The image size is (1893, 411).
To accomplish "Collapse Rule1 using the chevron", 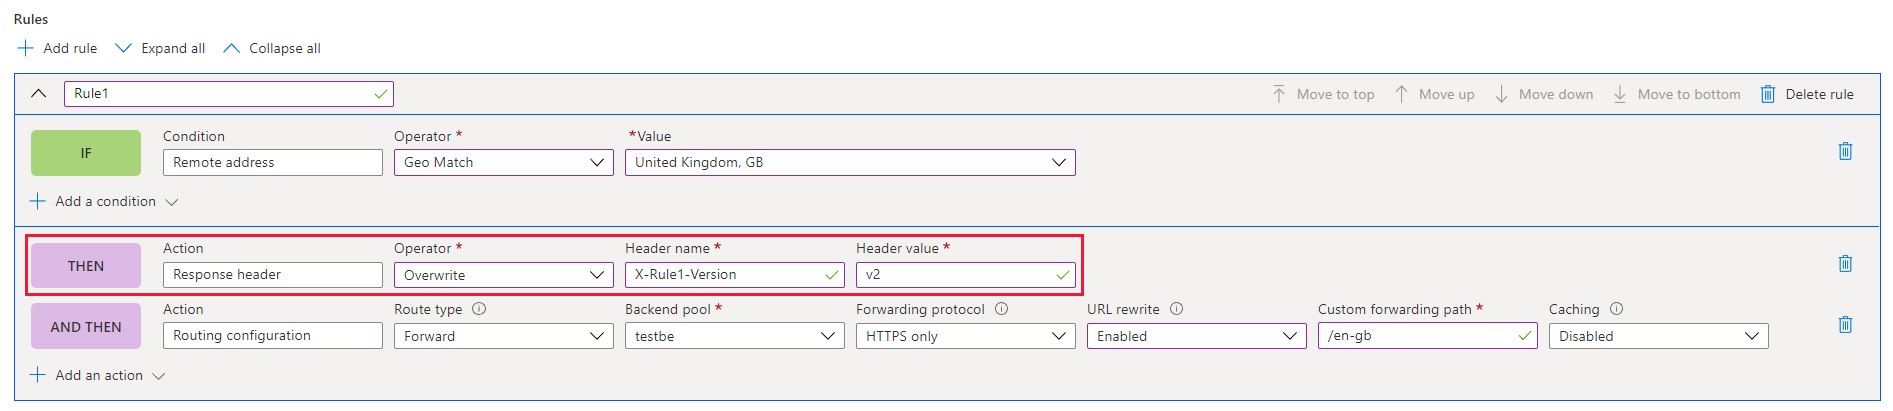I will [x=39, y=93].
